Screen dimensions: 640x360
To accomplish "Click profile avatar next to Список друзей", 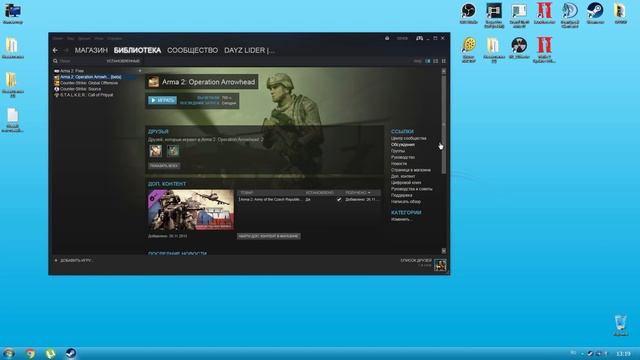I will pos(440,265).
